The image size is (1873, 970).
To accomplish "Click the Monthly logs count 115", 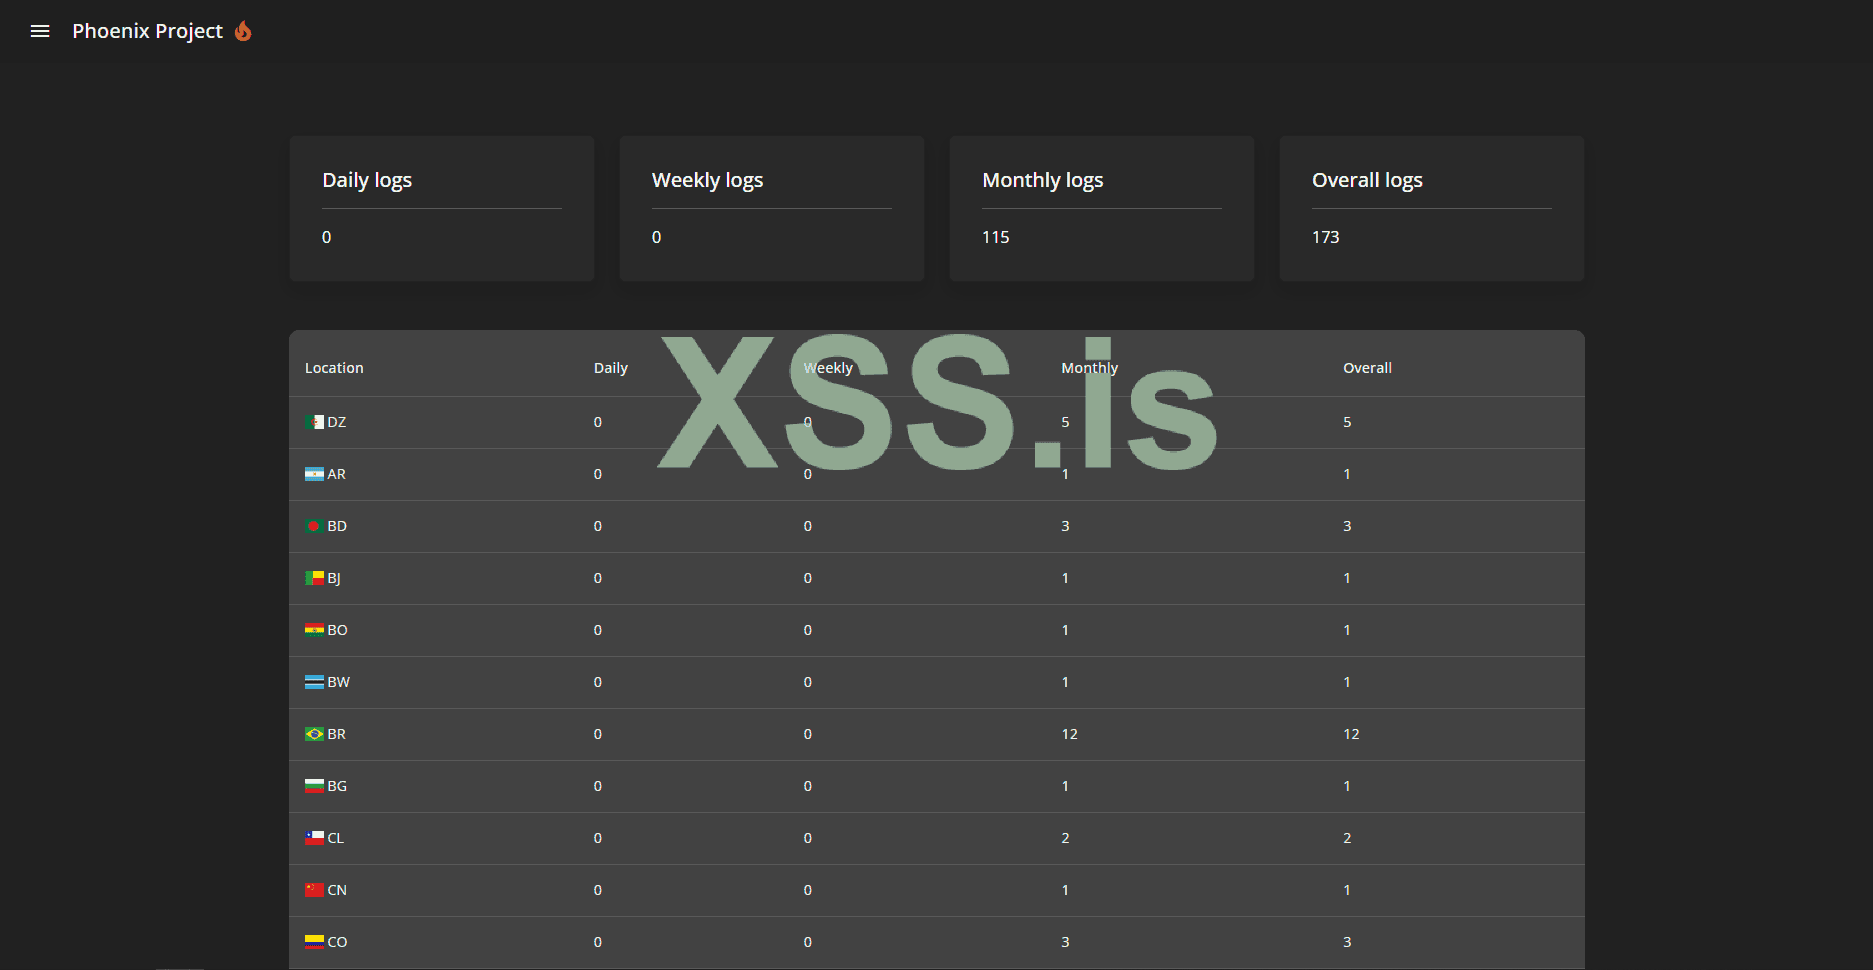I will pos(996,237).
